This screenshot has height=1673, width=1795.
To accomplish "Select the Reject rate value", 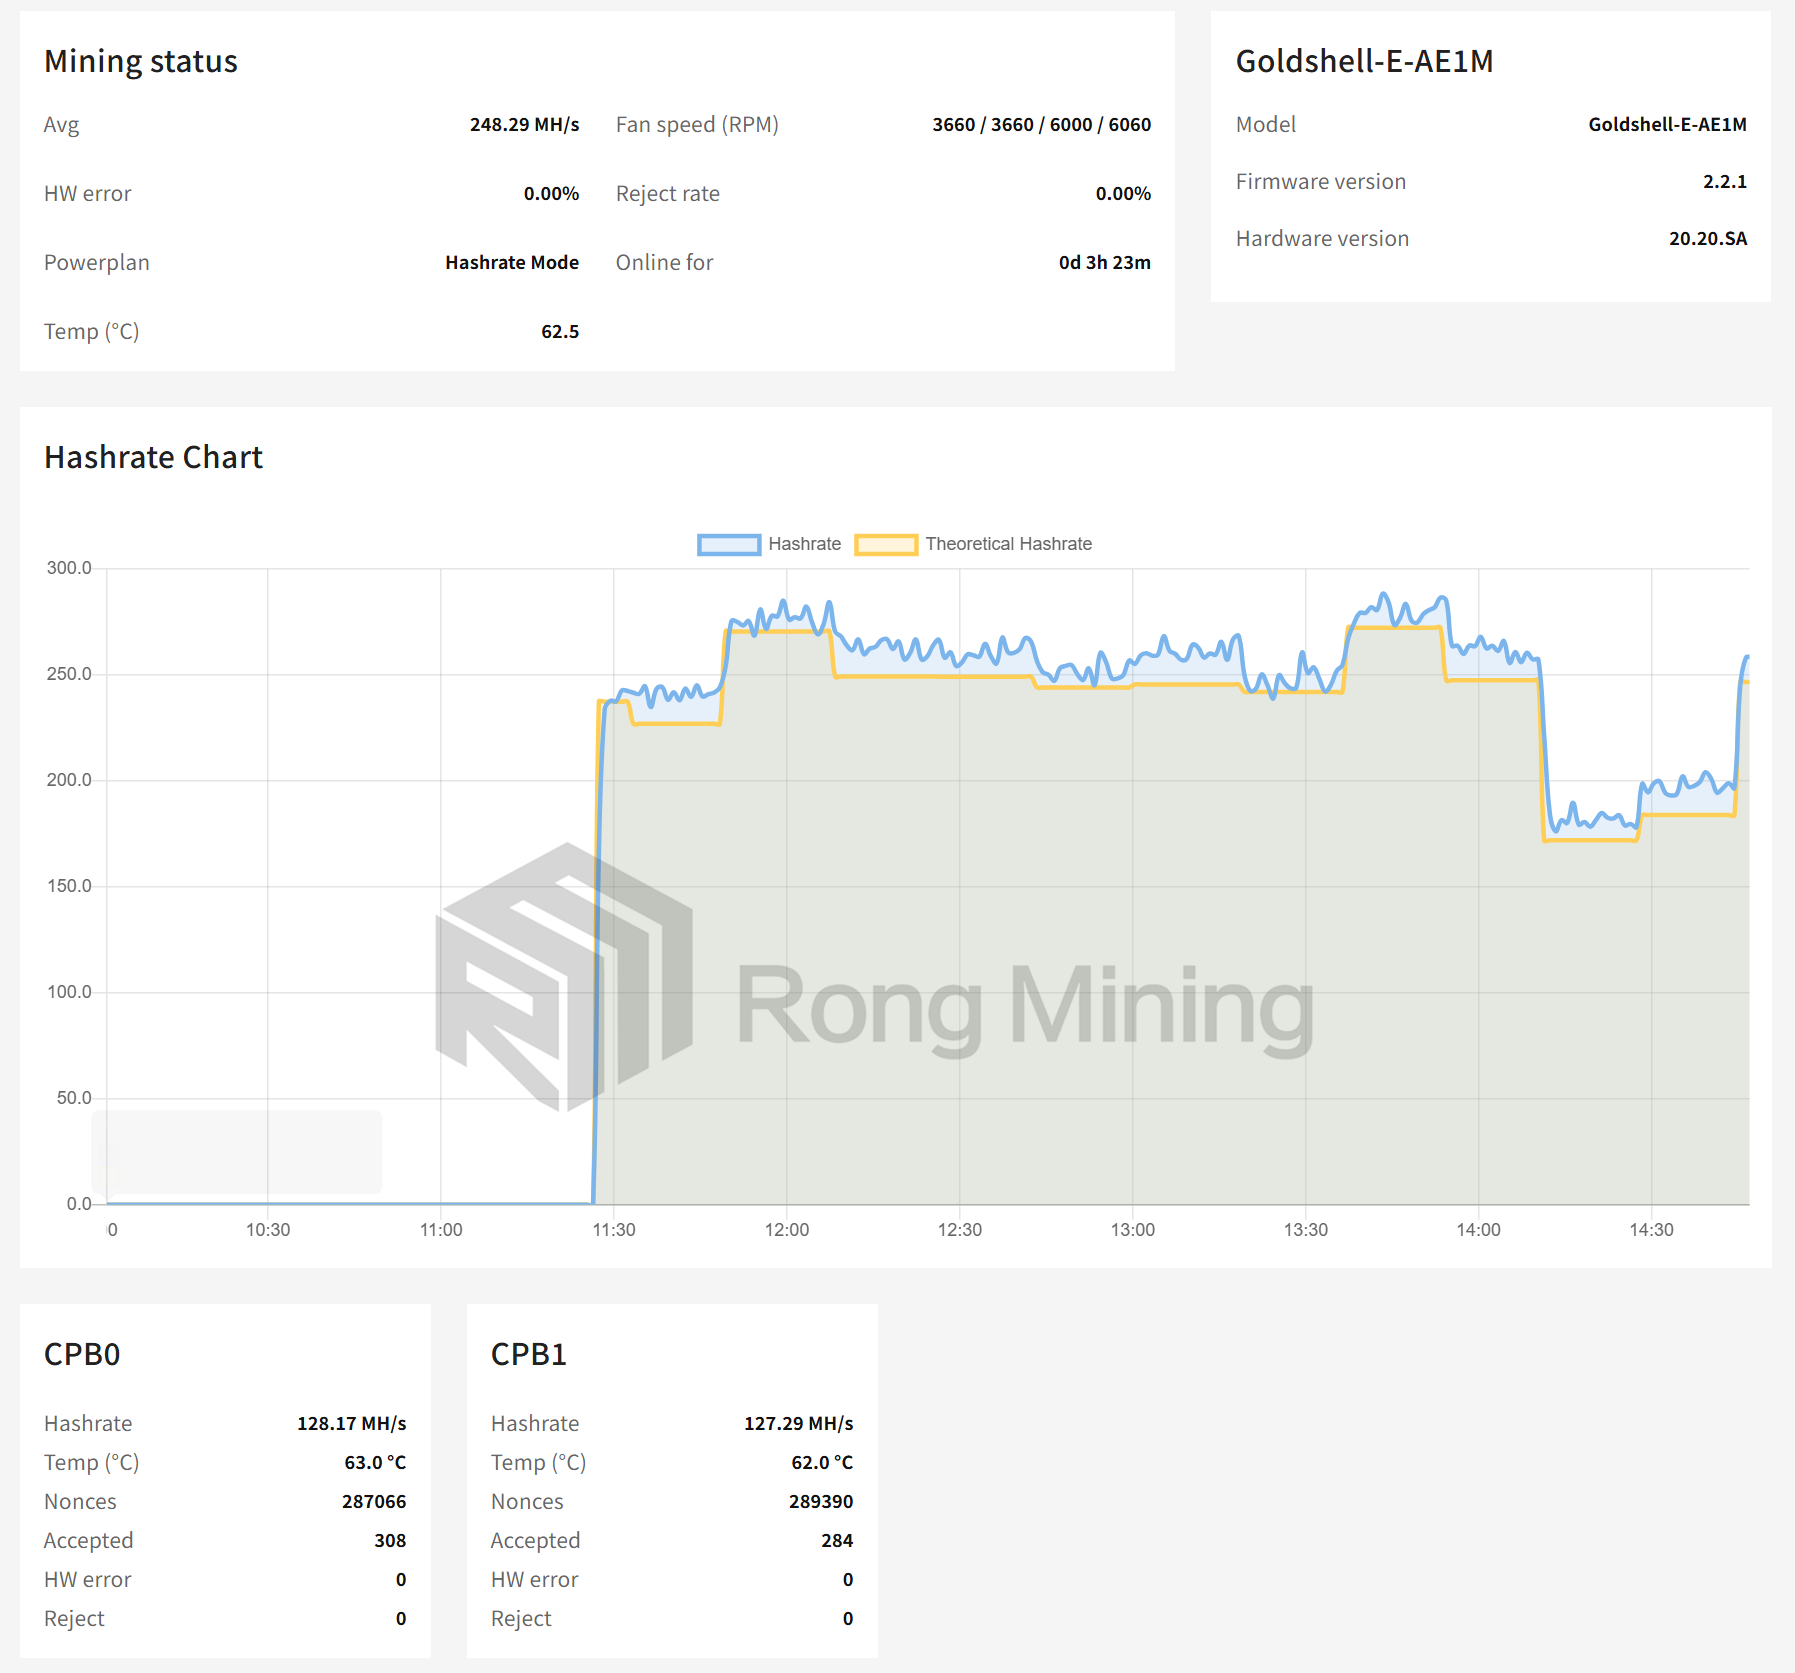I will click(x=1122, y=193).
